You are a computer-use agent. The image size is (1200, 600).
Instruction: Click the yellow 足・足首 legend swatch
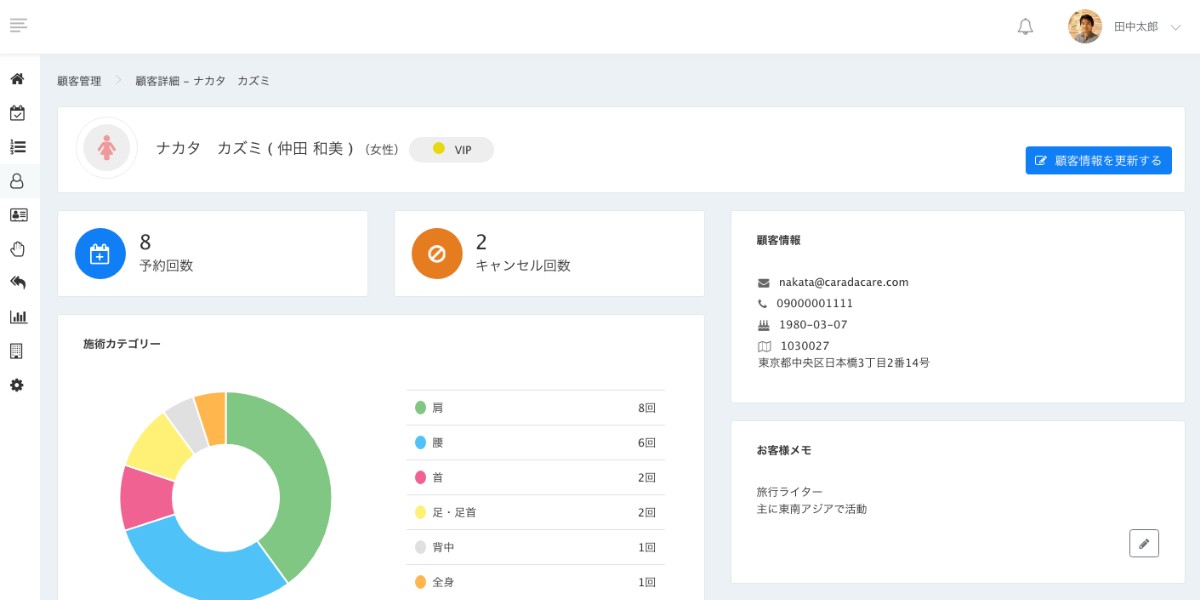421,512
